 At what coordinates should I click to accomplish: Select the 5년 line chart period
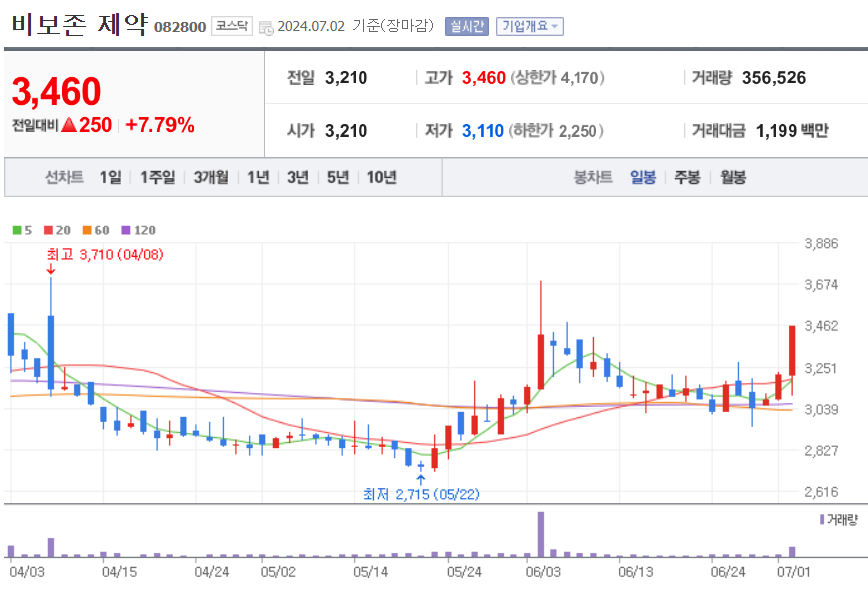[x=338, y=177]
